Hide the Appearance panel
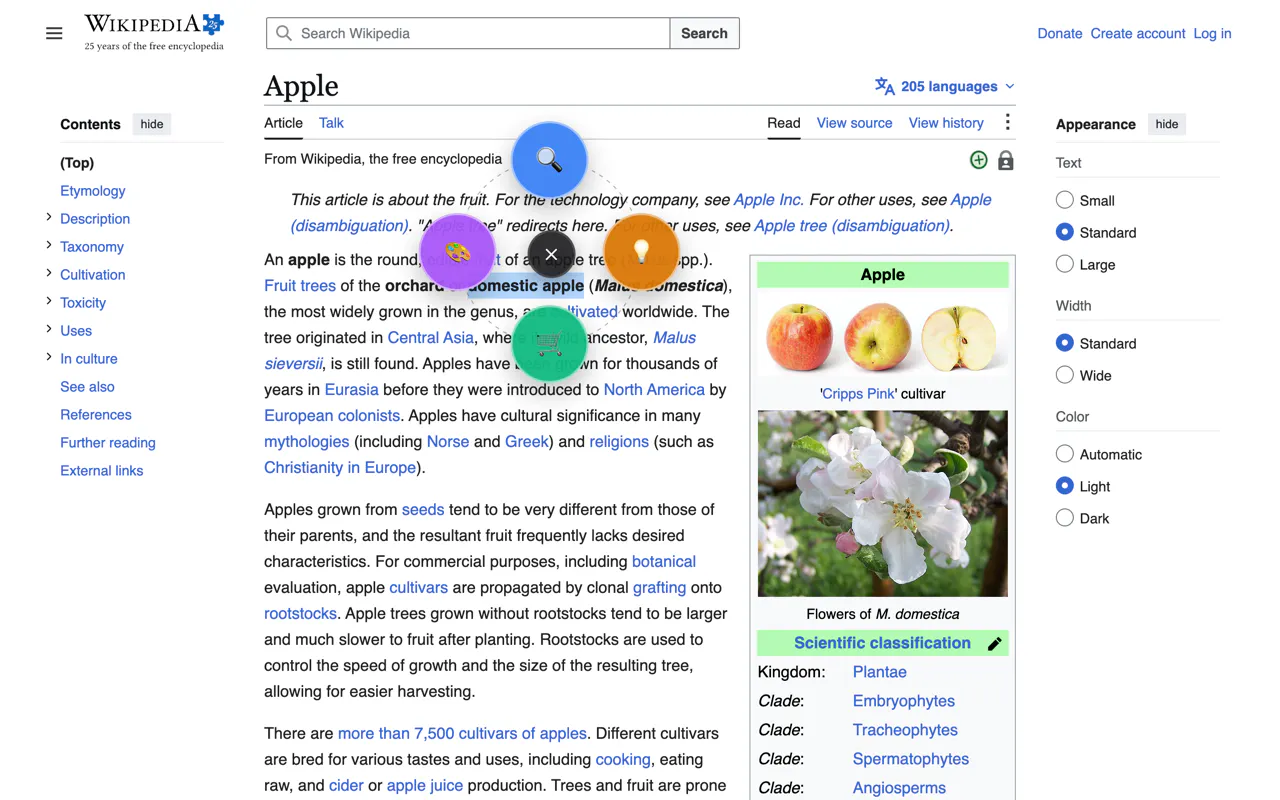 (x=1167, y=124)
